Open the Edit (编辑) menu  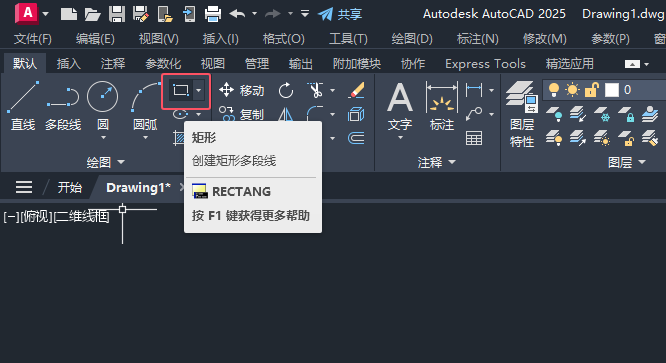point(95,39)
